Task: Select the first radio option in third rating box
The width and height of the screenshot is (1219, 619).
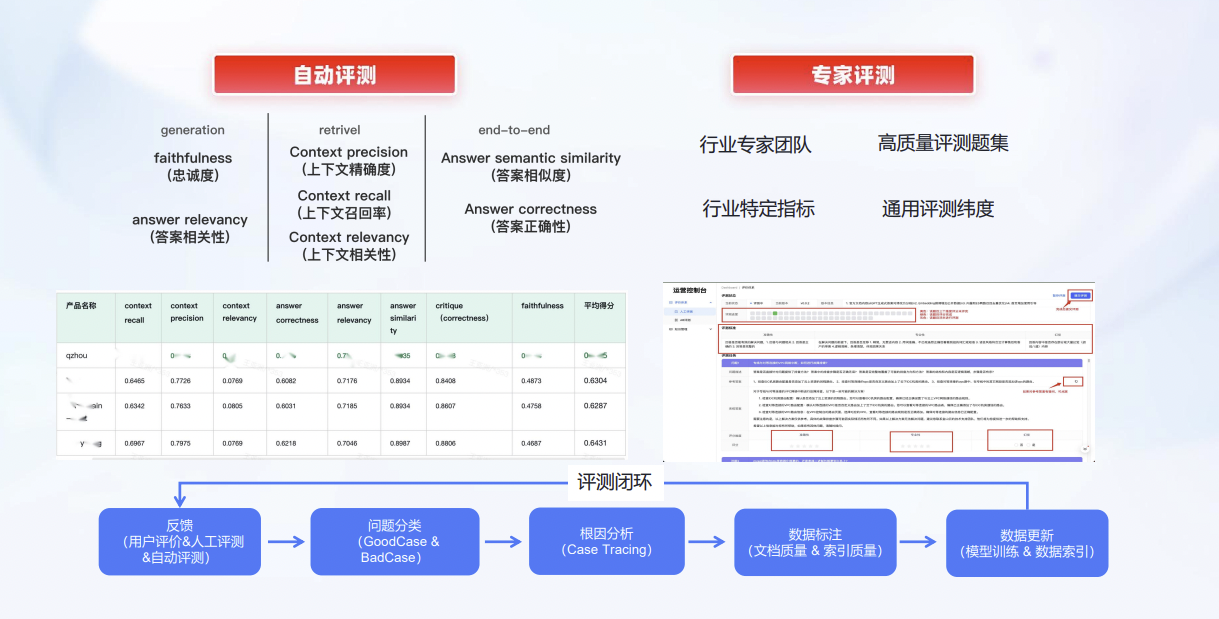Action: (1018, 445)
